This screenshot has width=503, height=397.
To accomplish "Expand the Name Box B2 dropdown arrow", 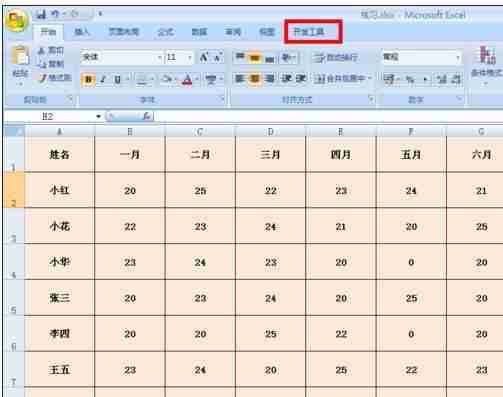I will [x=98, y=116].
